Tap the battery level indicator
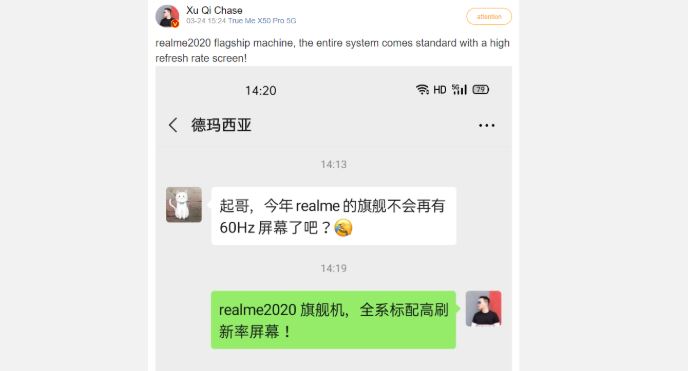The height and width of the screenshot is (371, 688). coord(480,89)
